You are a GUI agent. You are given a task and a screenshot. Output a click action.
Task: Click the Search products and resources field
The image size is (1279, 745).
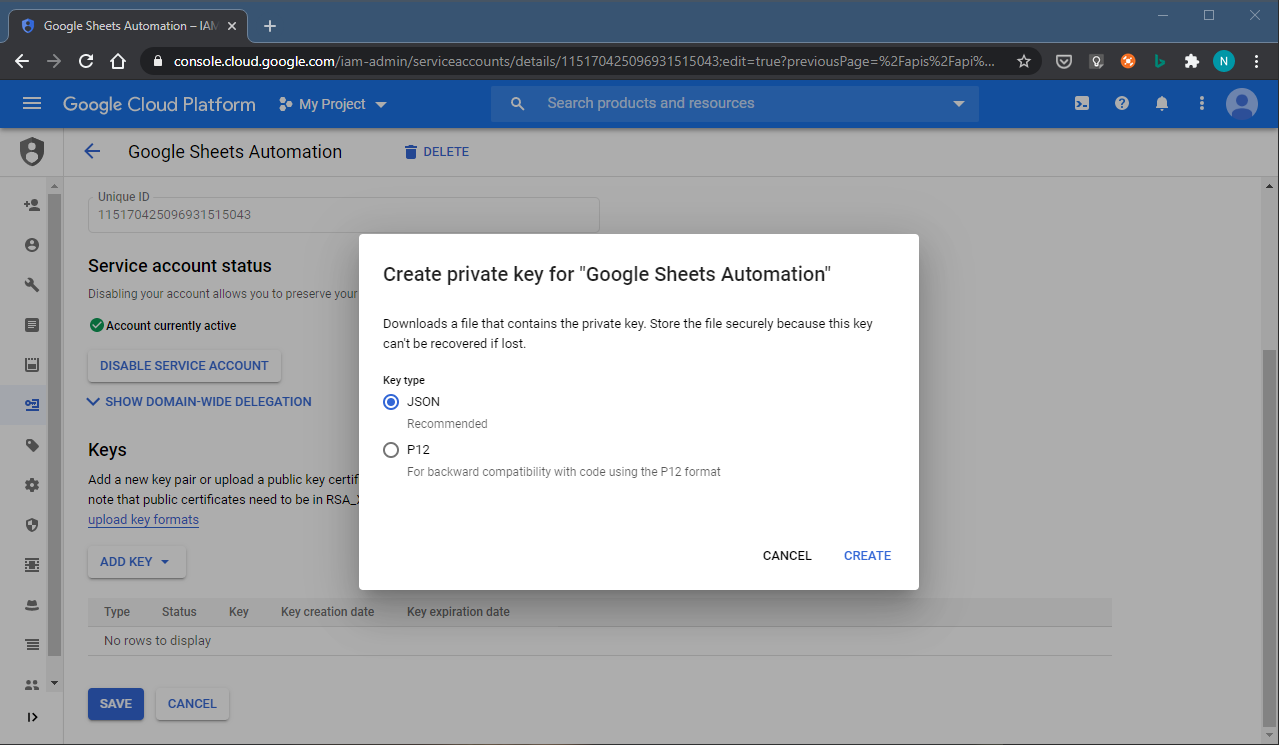click(735, 104)
